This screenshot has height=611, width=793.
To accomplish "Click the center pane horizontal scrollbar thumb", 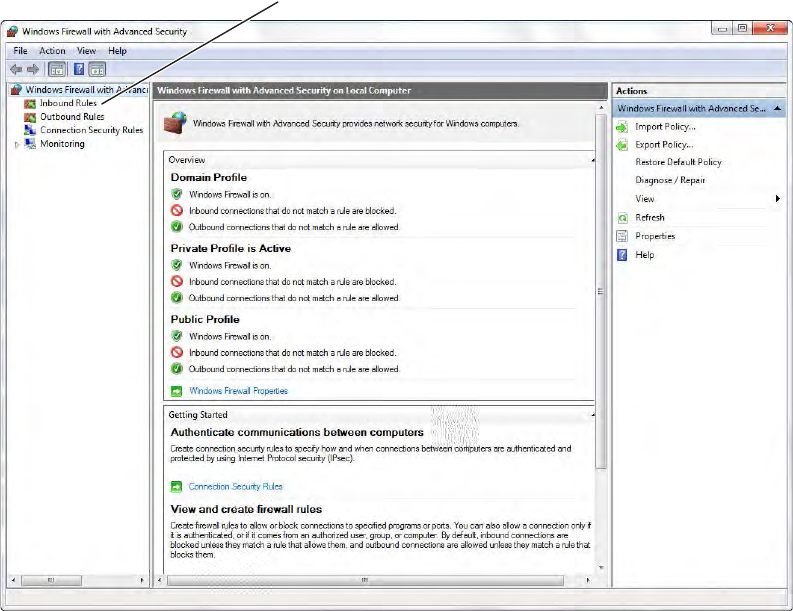I will 365,580.
